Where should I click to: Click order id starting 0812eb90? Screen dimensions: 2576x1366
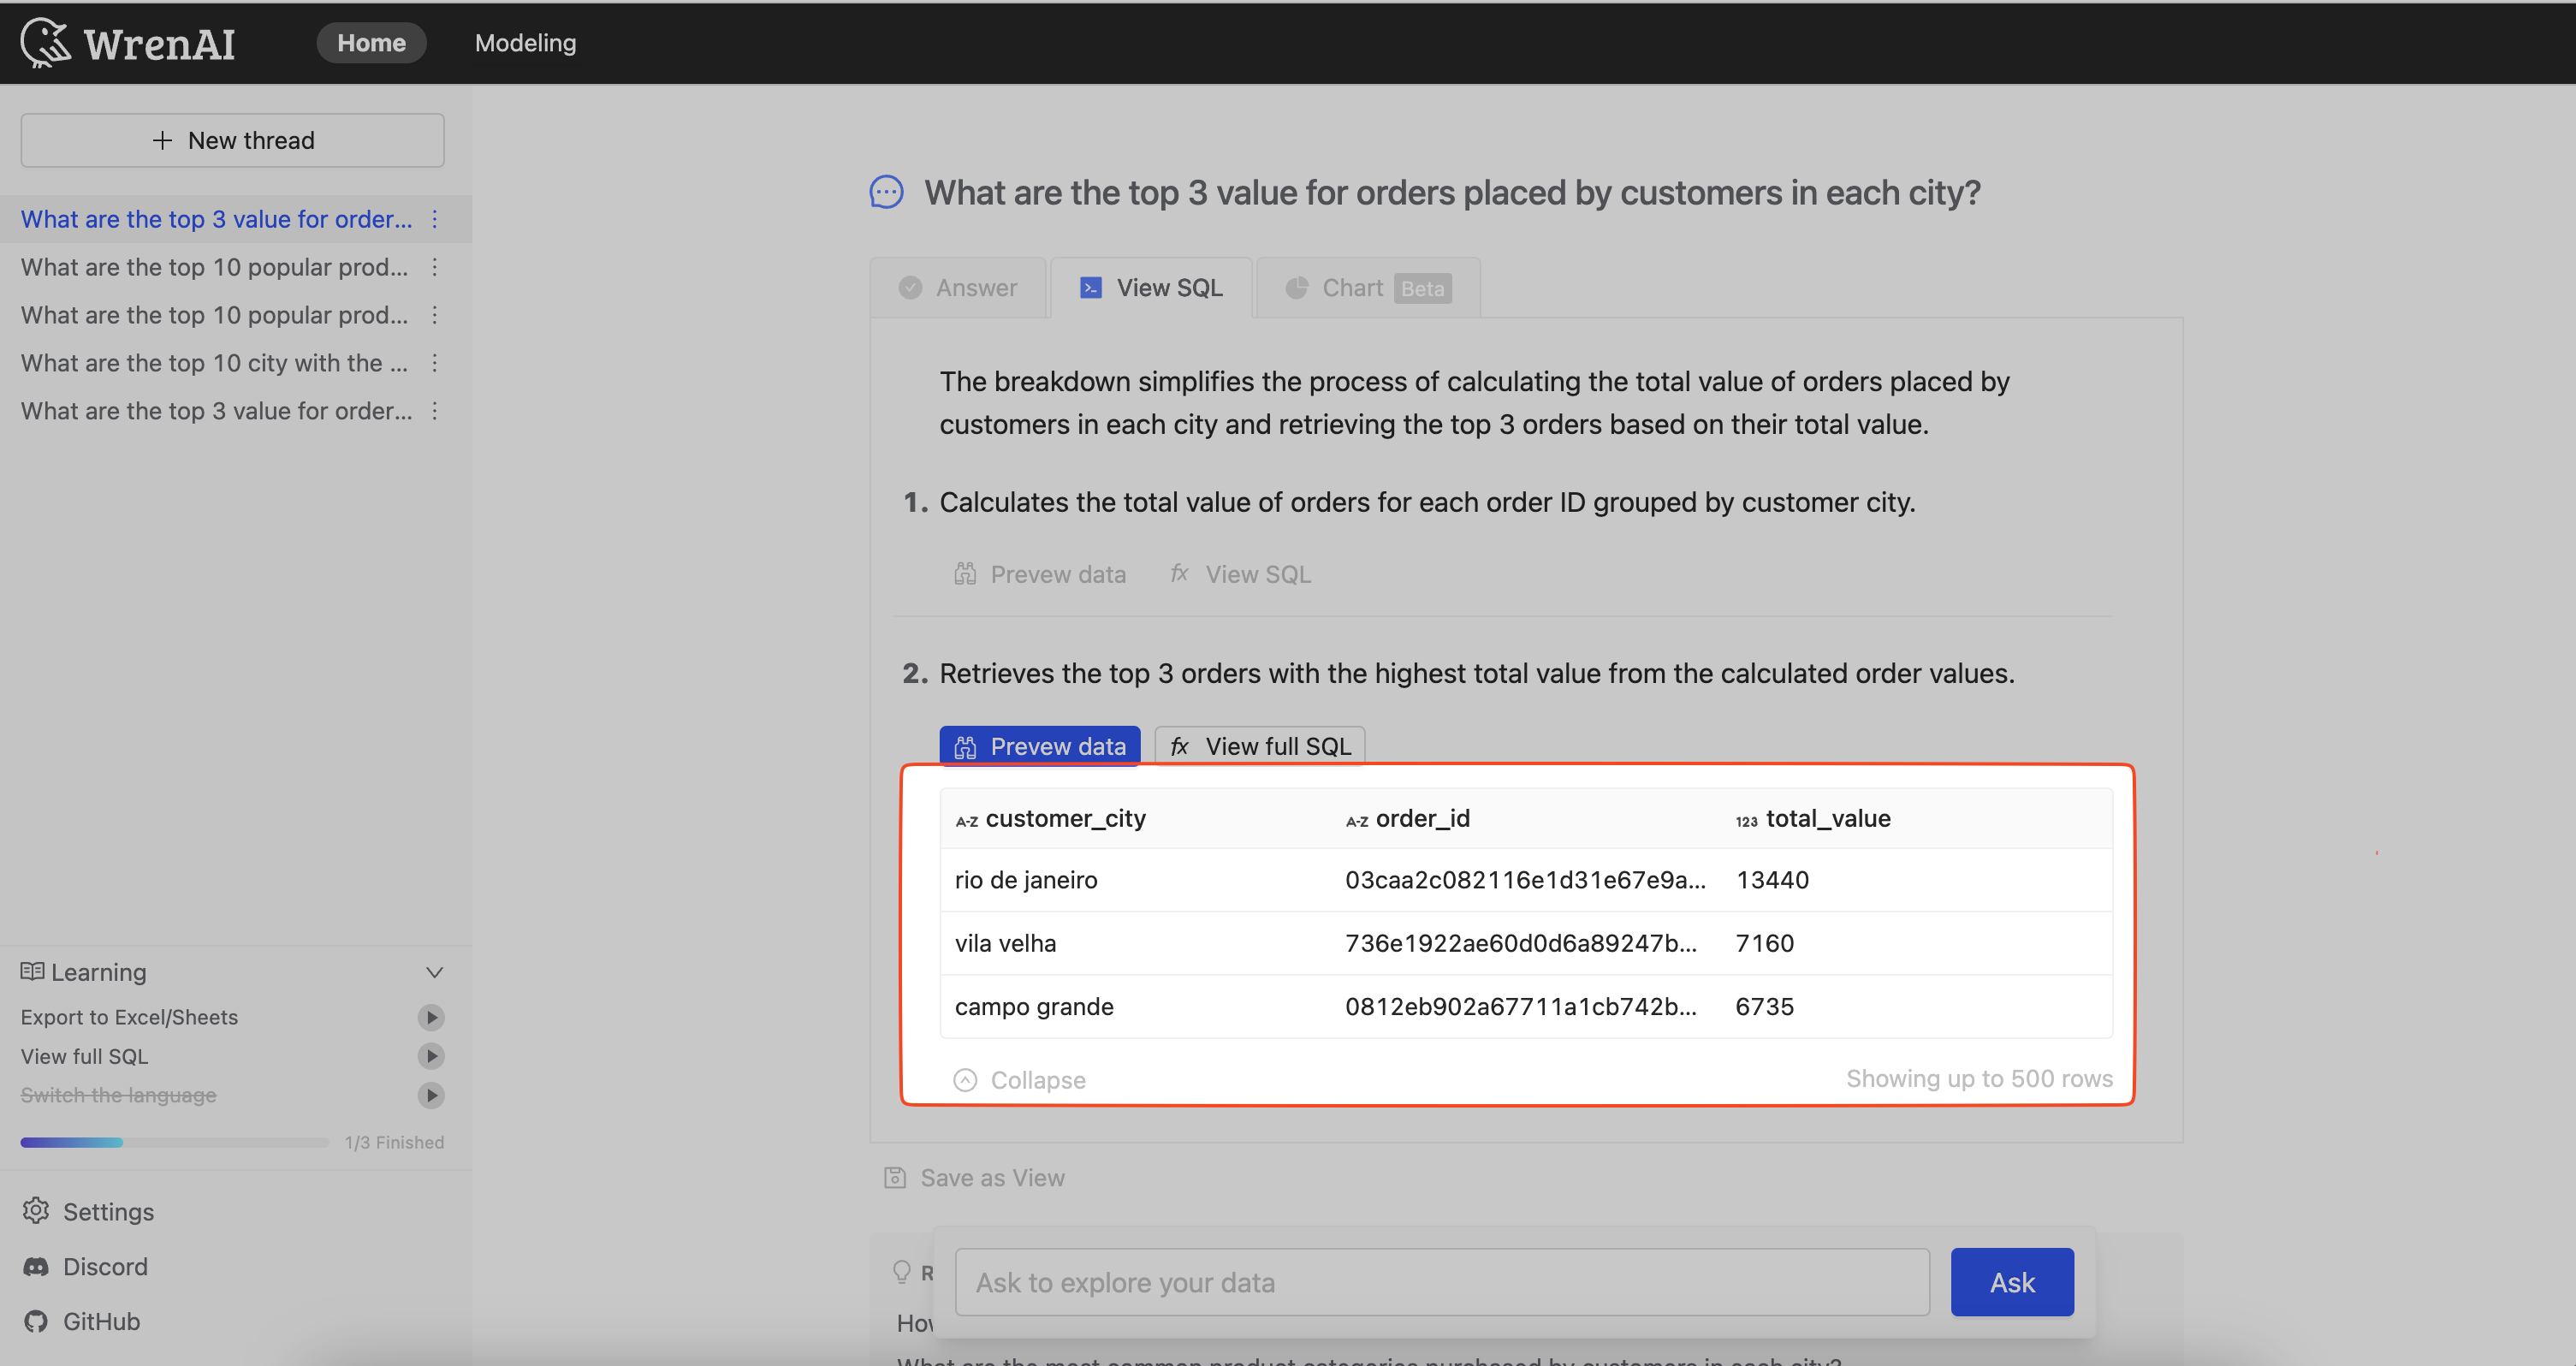pyautogui.click(x=1525, y=1006)
